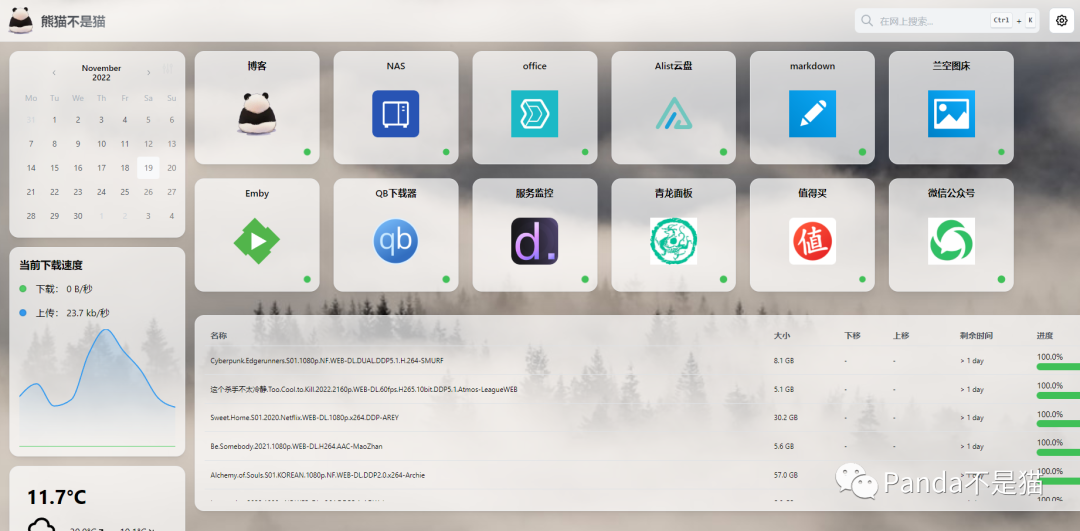Image resolution: width=1080 pixels, height=531 pixels.
Task: Click the 下载 speed legend entry
Action: [x=56, y=289]
